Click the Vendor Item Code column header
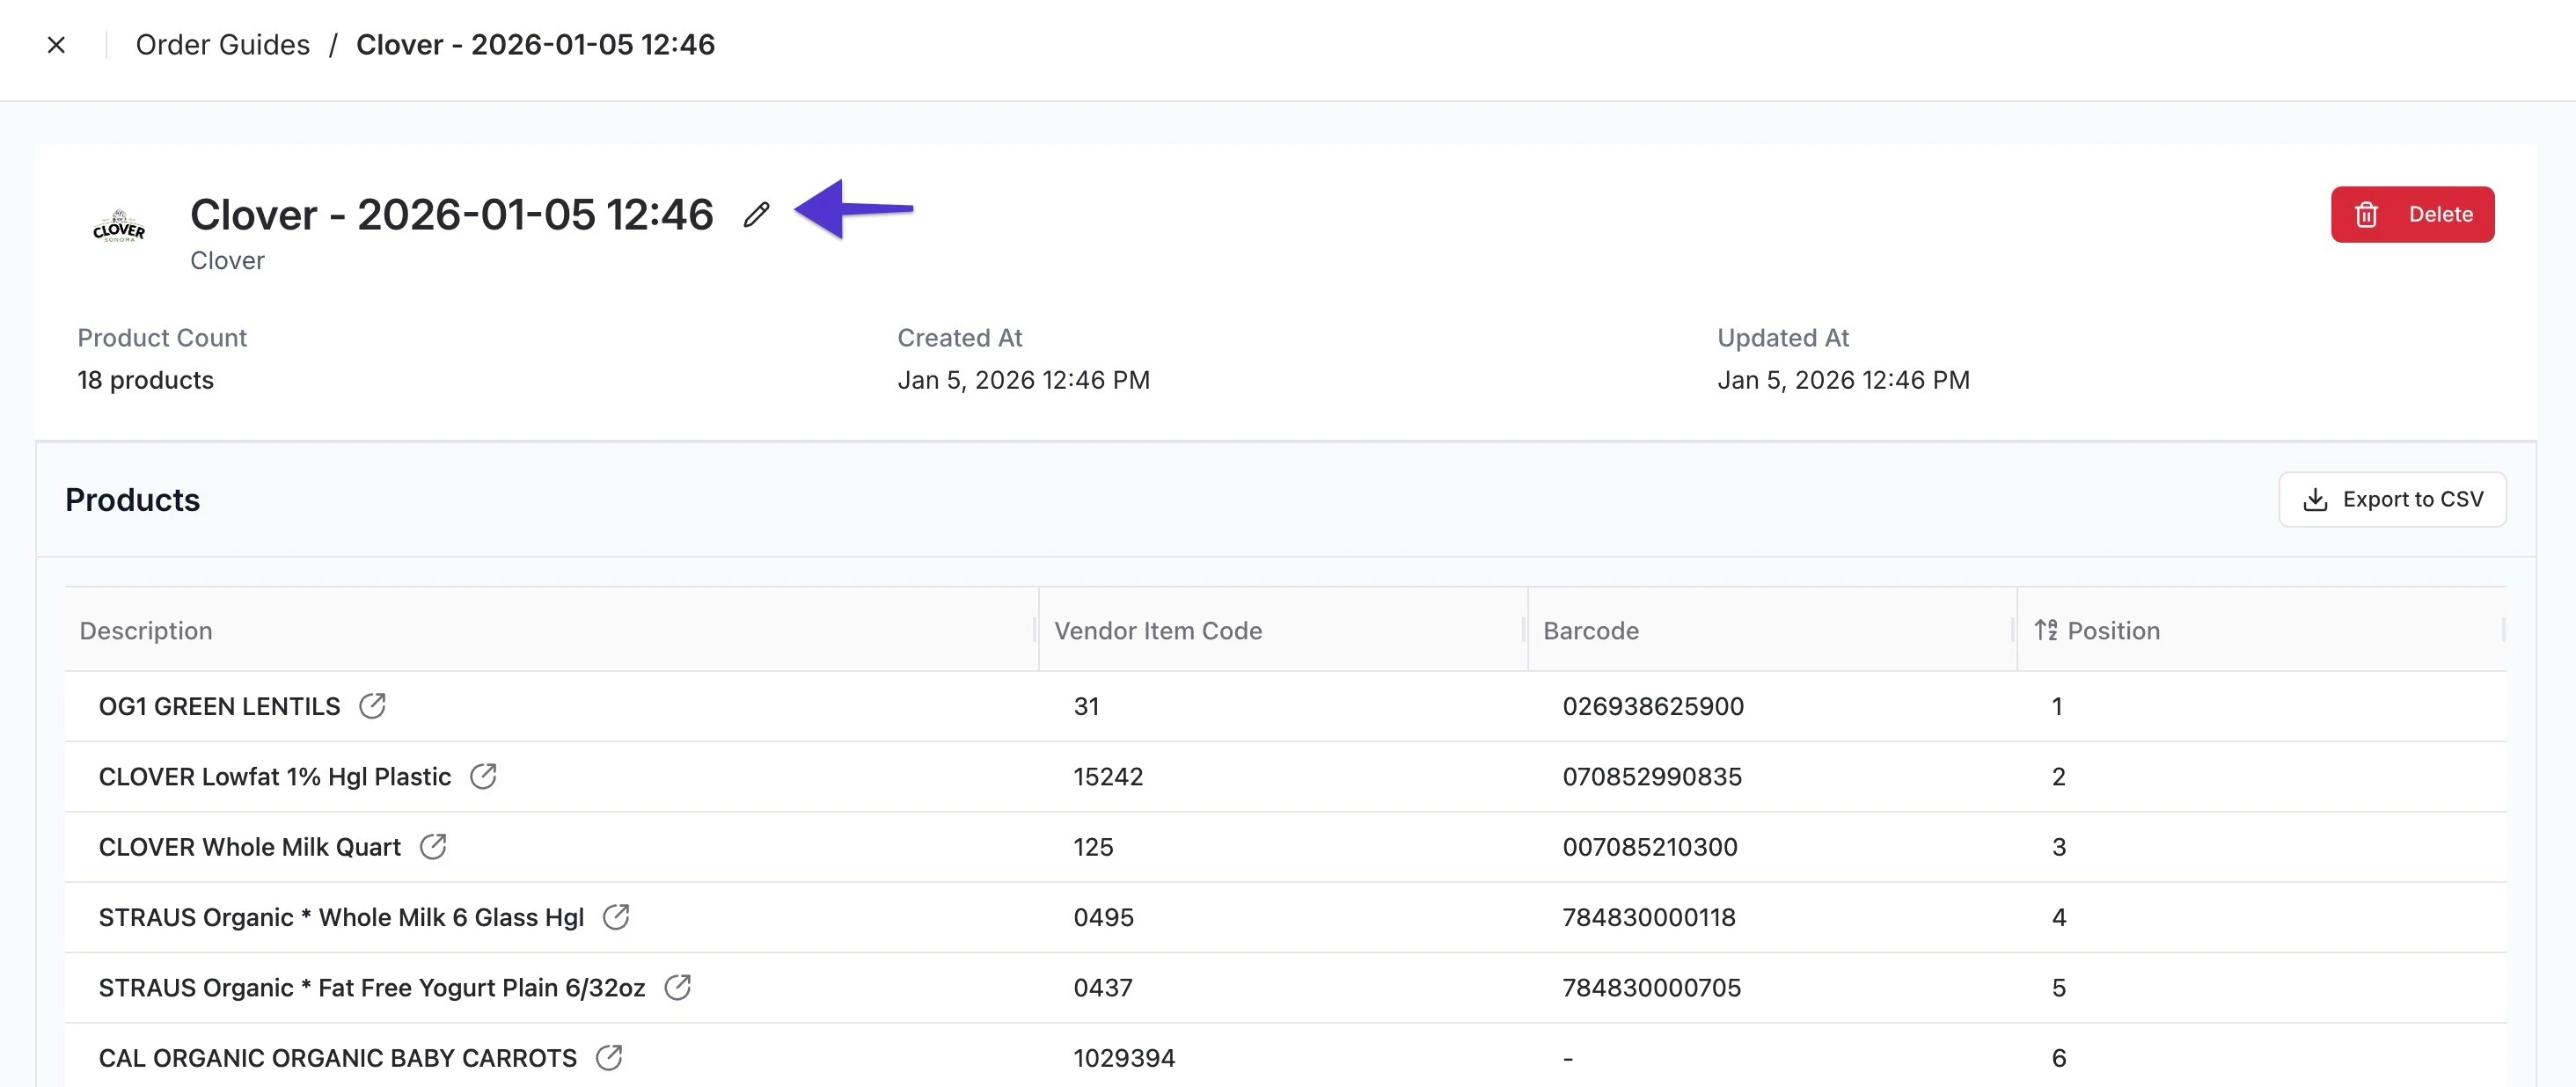This screenshot has height=1087, width=2576. tap(1157, 630)
